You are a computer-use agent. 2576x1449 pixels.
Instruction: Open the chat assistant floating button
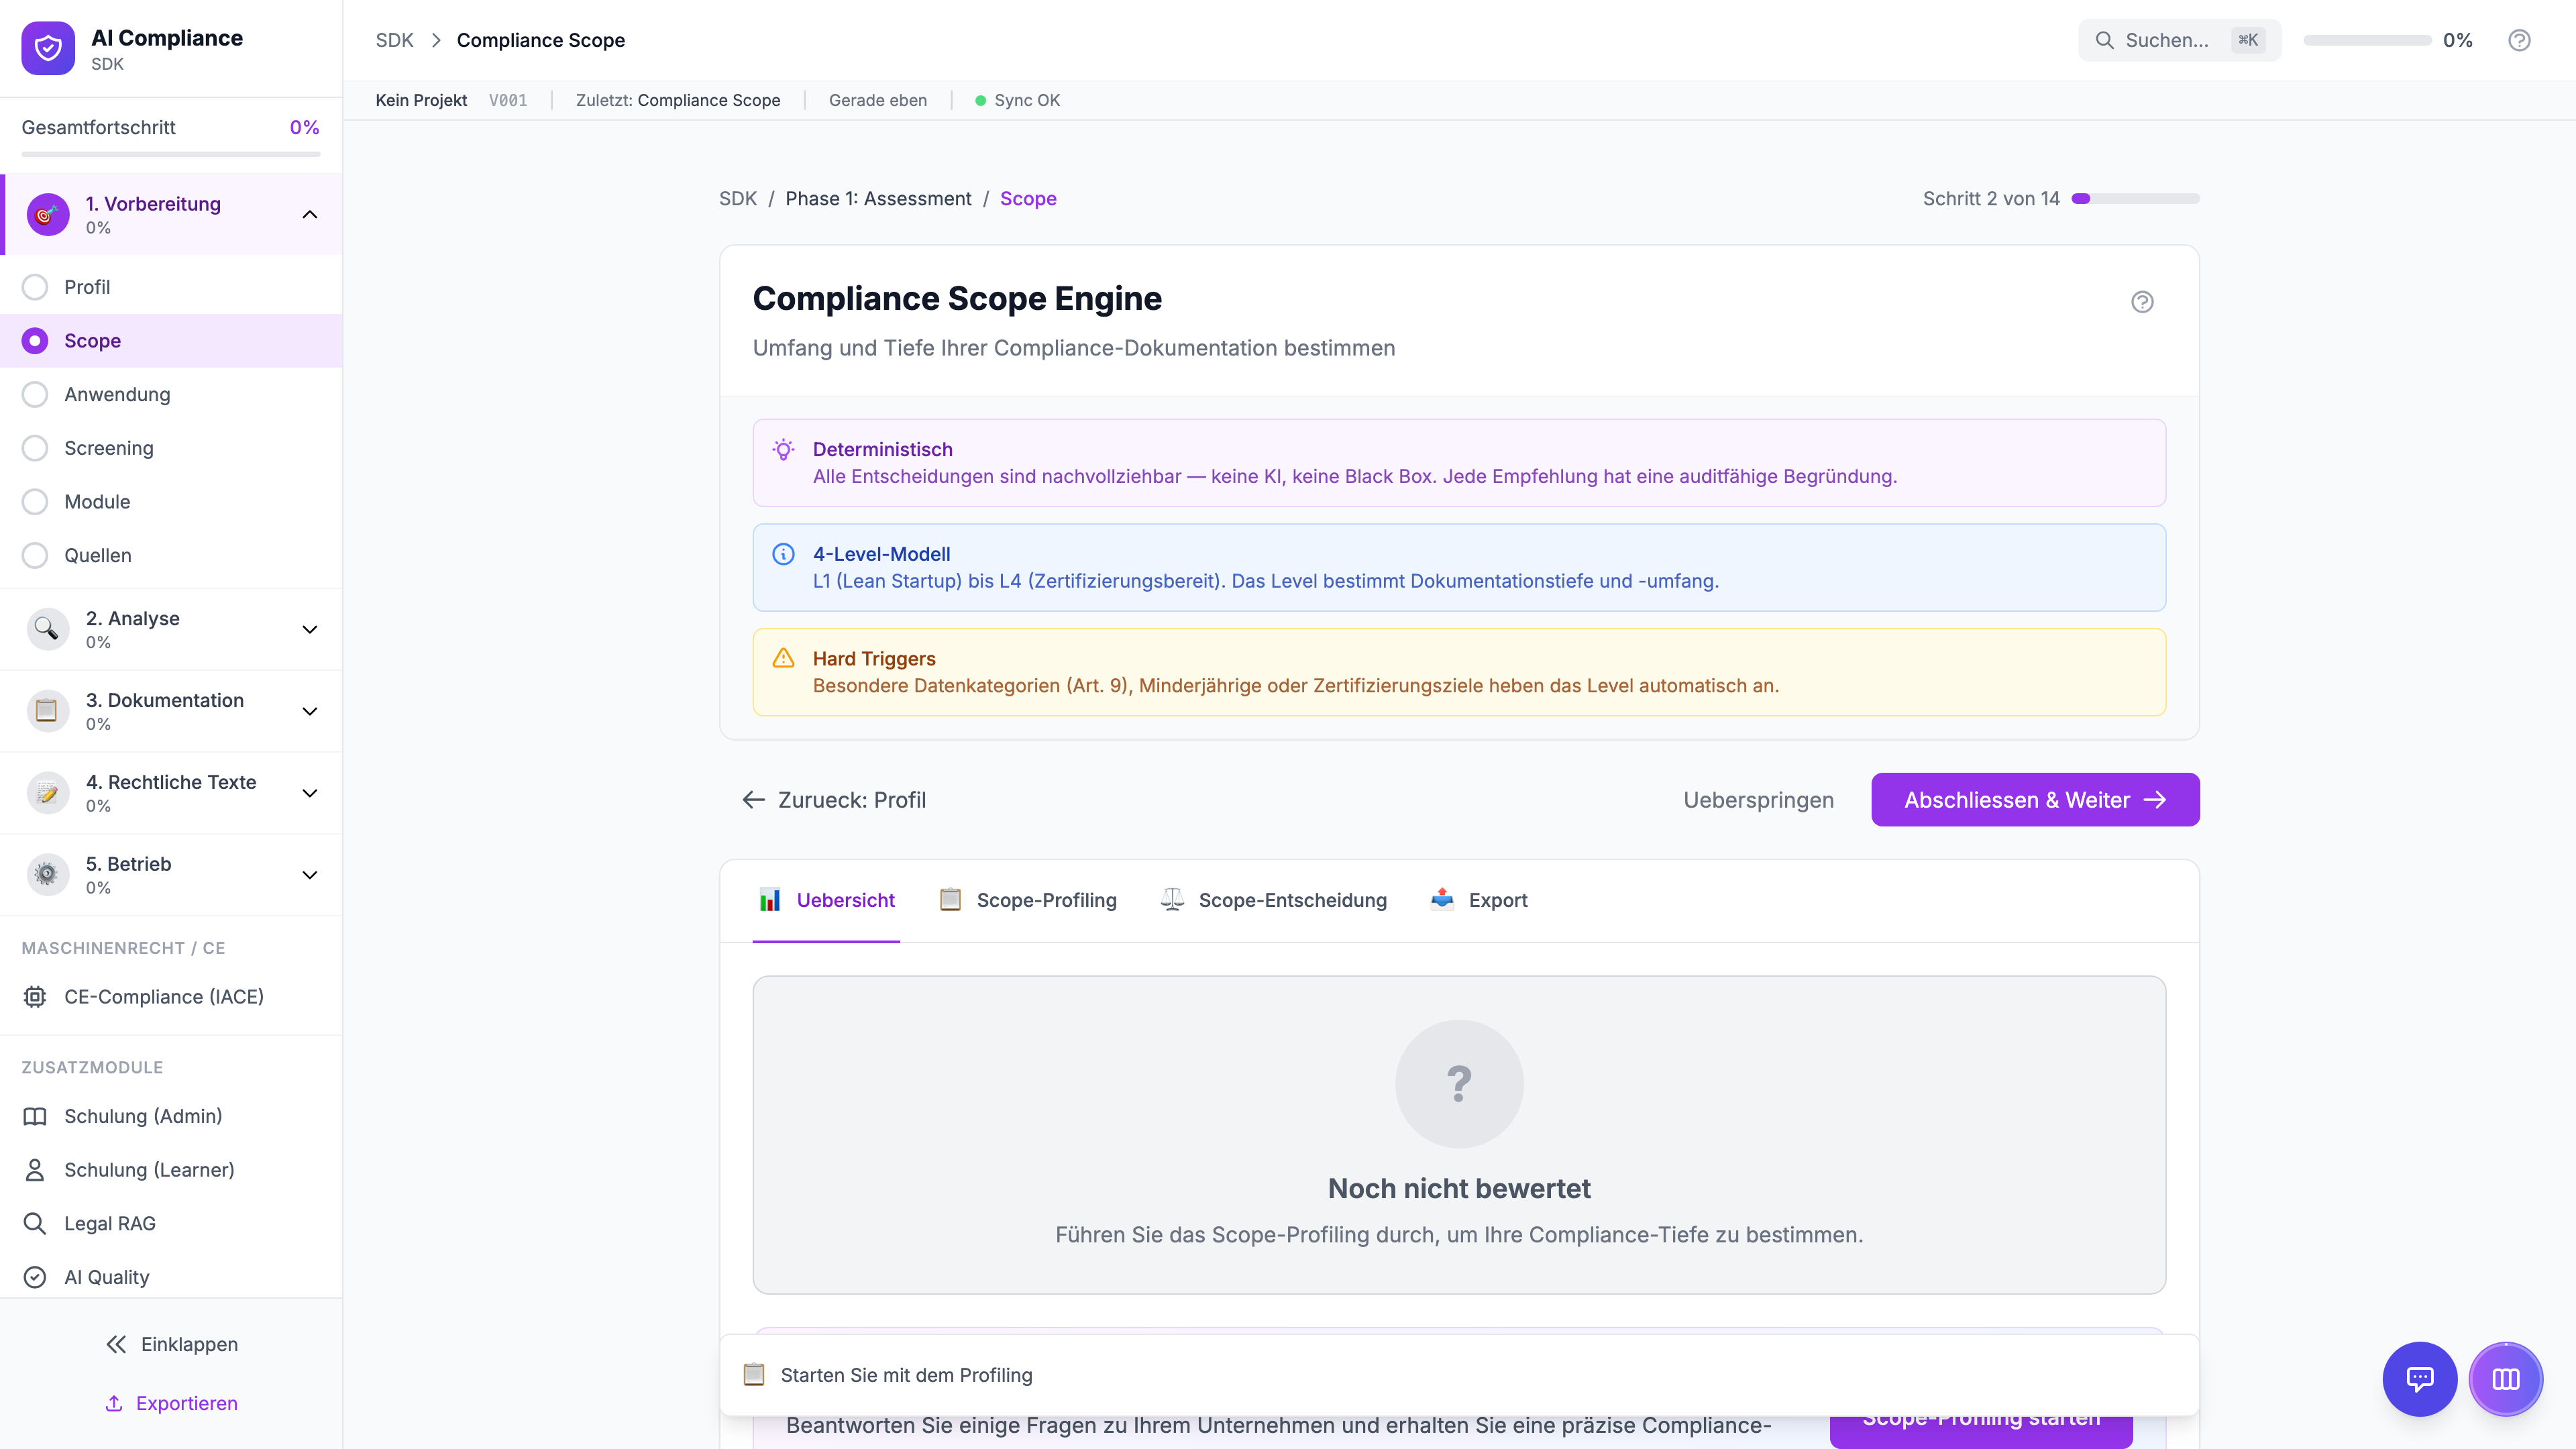pyautogui.click(x=2419, y=1379)
